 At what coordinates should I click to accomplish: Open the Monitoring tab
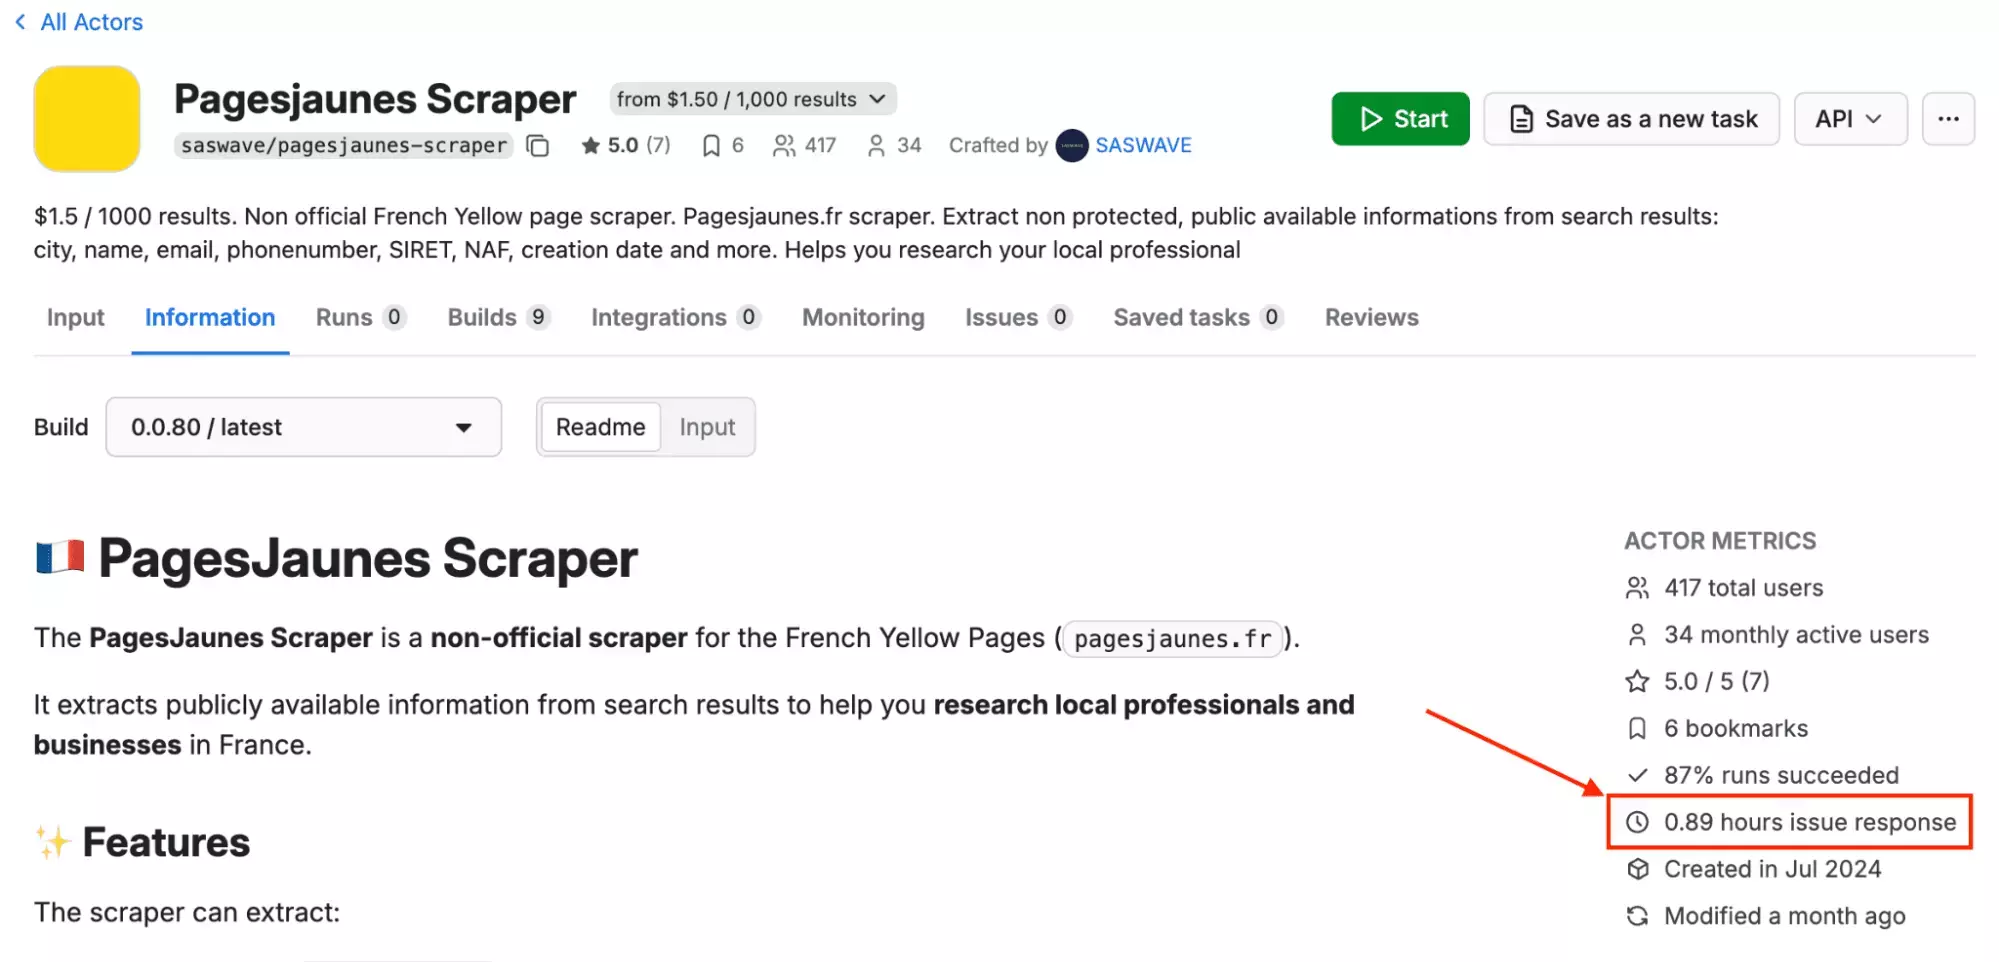click(863, 317)
